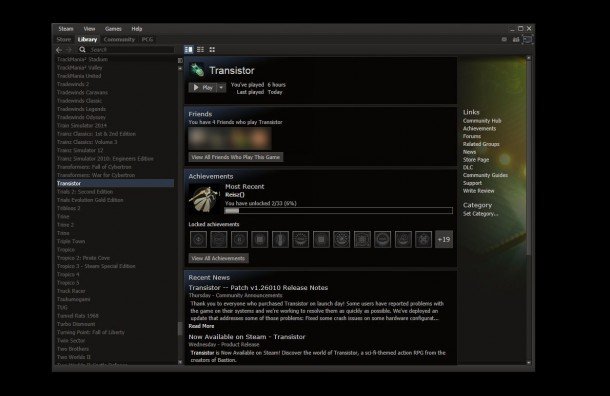Screen dimensions: 610x396
Task: Select Tradewinds Caravans in game list
Action: (x=82, y=93)
